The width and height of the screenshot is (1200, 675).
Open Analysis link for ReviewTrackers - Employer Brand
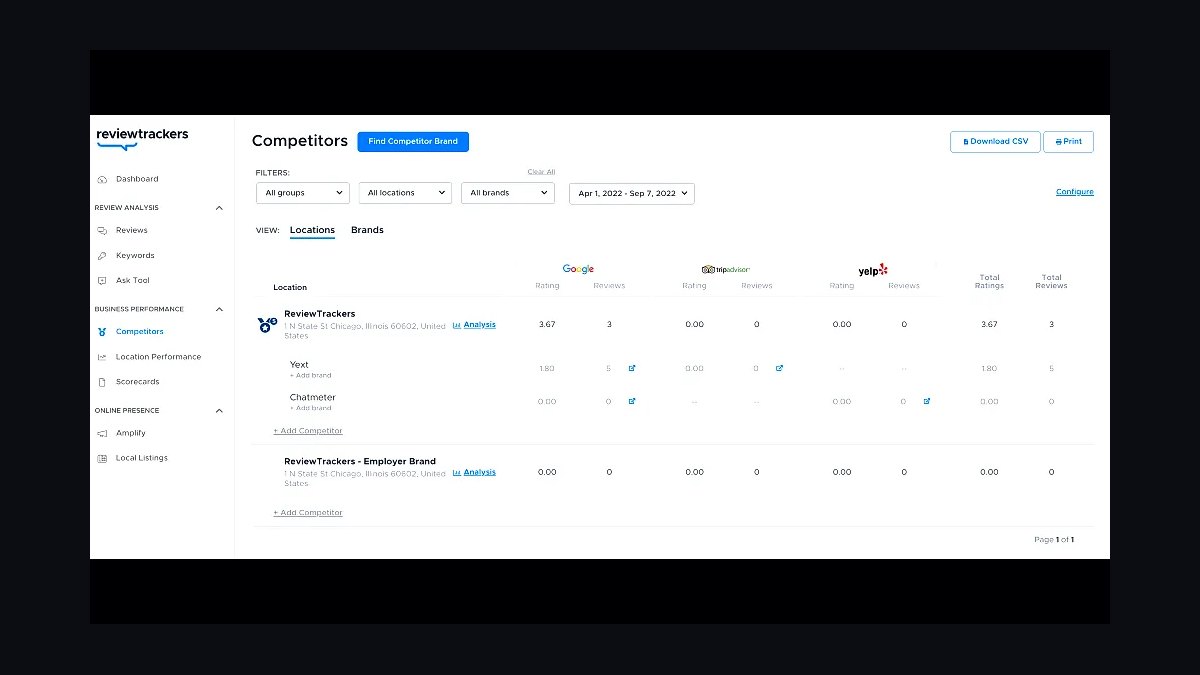[x=474, y=473]
